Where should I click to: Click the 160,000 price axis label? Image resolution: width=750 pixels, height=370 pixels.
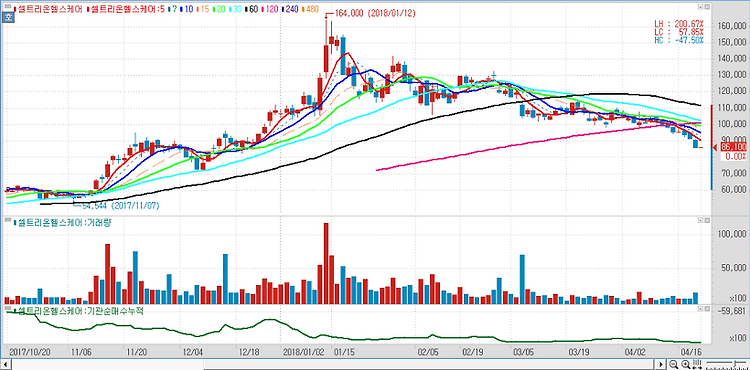[x=731, y=26]
